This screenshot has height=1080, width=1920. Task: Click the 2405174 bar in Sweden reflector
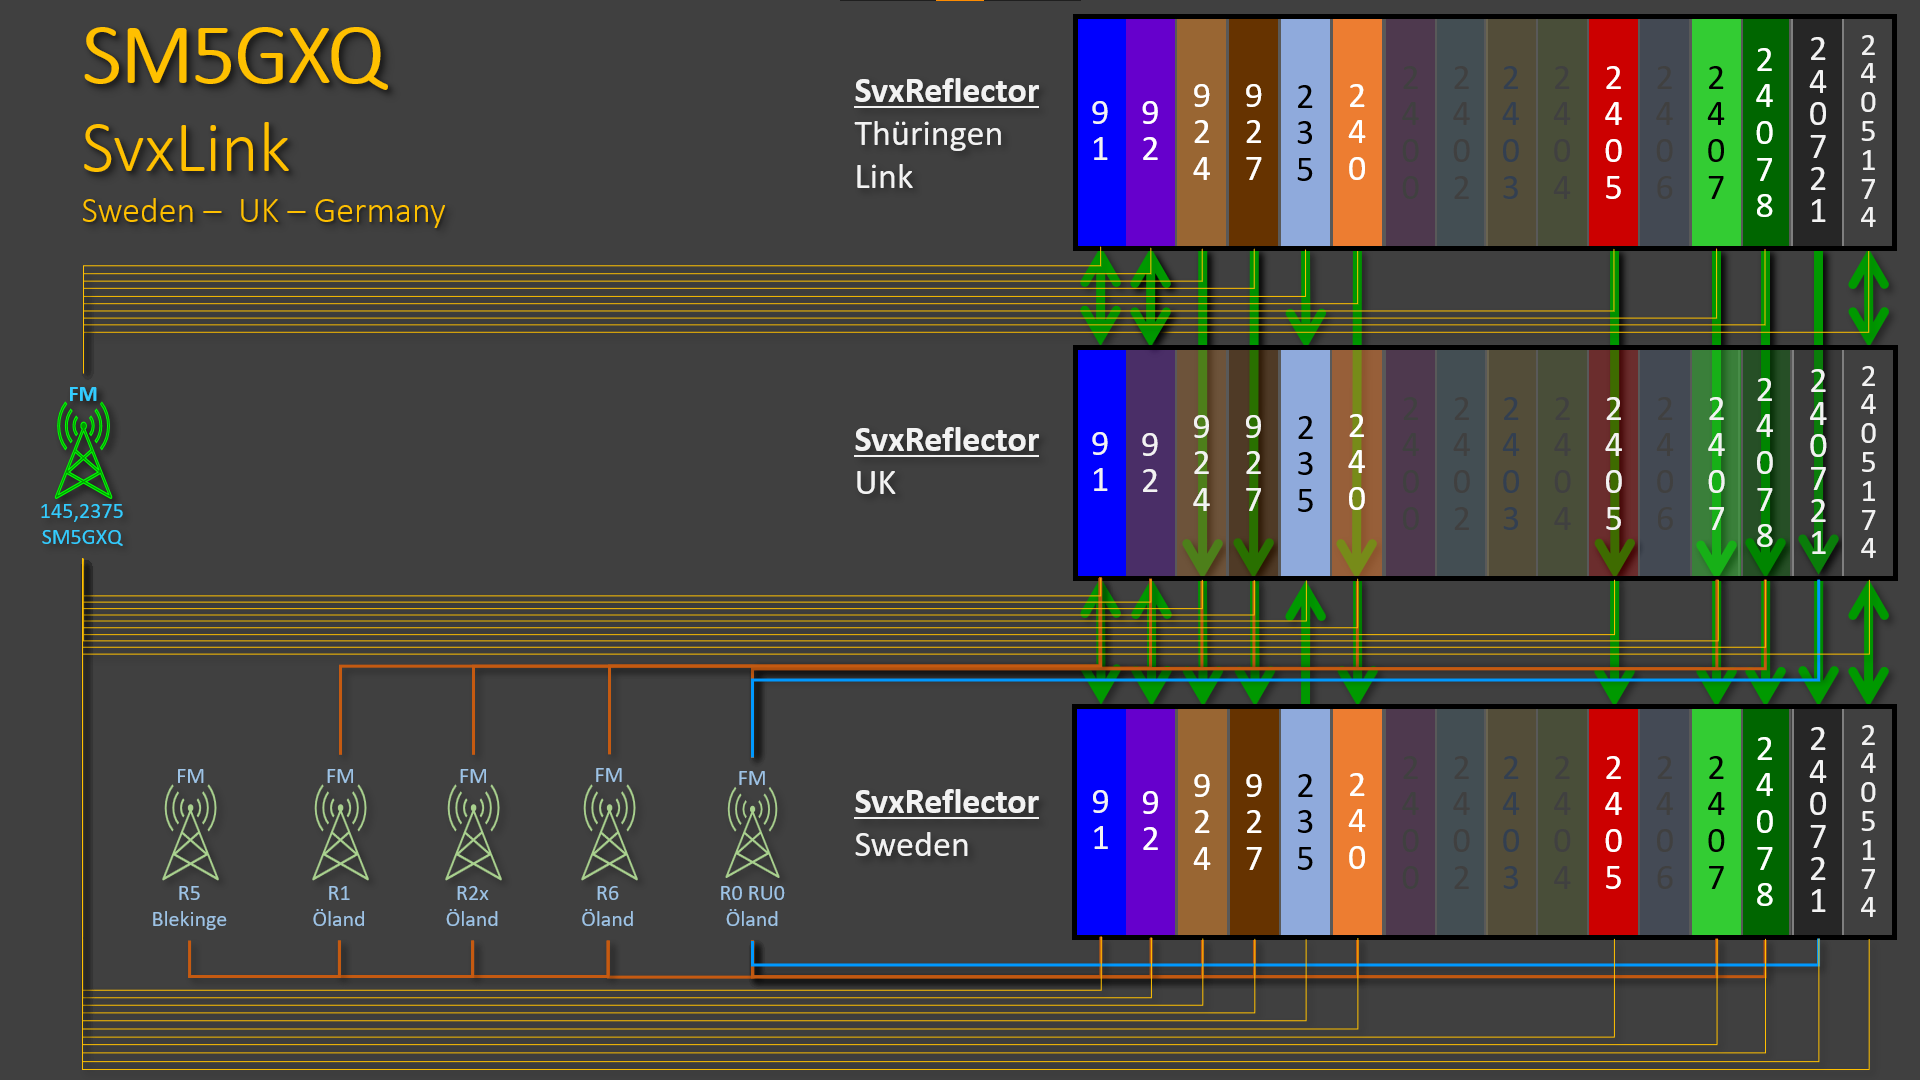click(x=1868, y=822)
